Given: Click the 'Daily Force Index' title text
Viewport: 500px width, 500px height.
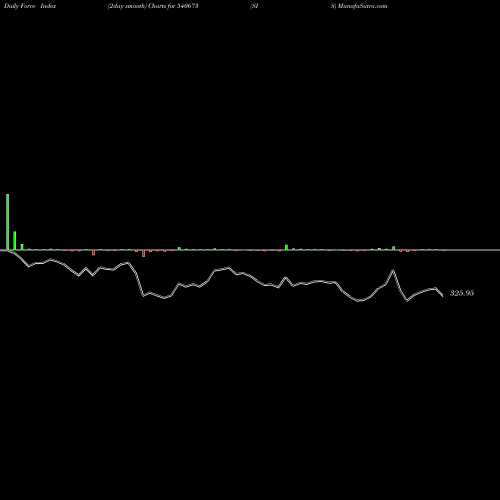Looking at the screenshot, I should 30,6.
